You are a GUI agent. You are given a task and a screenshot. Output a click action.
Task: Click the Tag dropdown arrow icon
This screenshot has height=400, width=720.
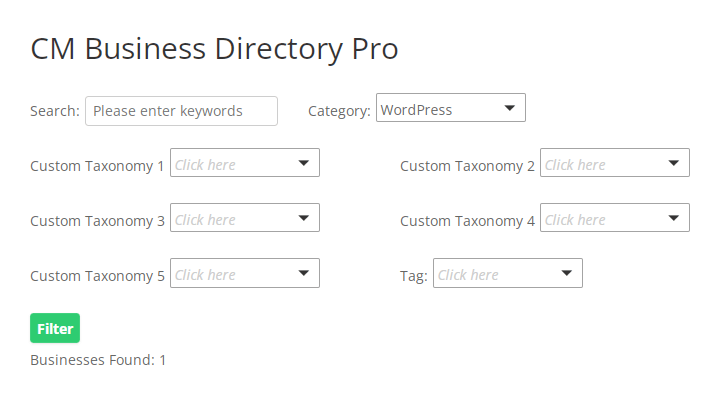click(x=566, y=273)
